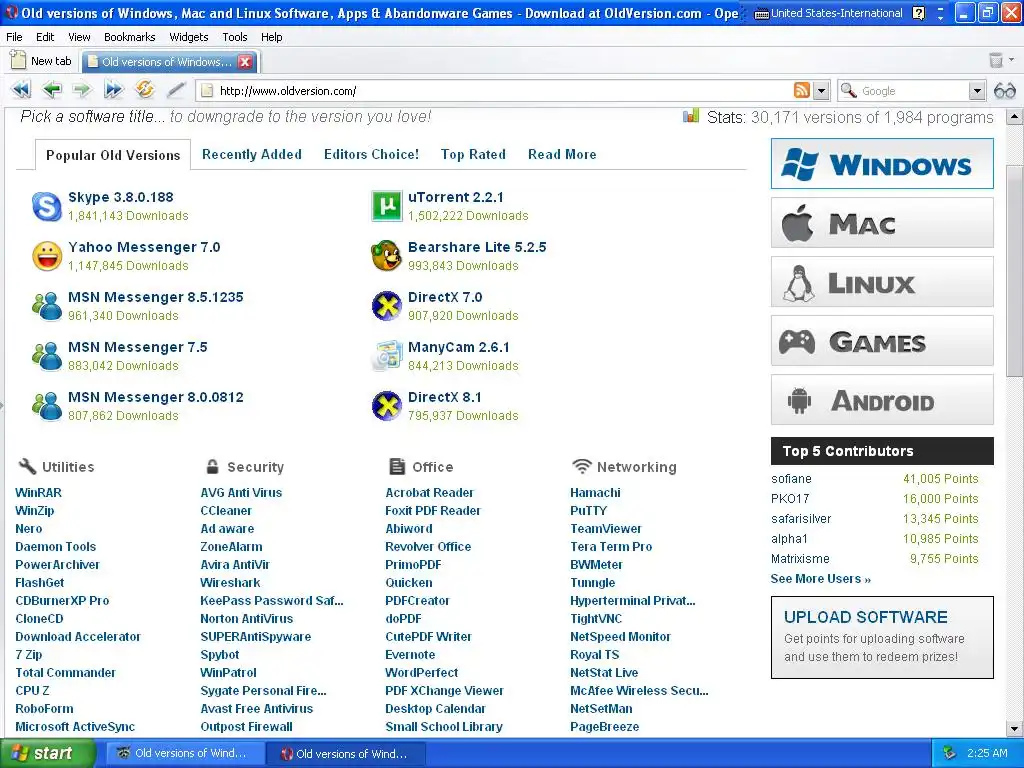Go forward with the green Forward arrow
Image resolution: width=1024 pixels, height=768 pixels.
point(82,89)
